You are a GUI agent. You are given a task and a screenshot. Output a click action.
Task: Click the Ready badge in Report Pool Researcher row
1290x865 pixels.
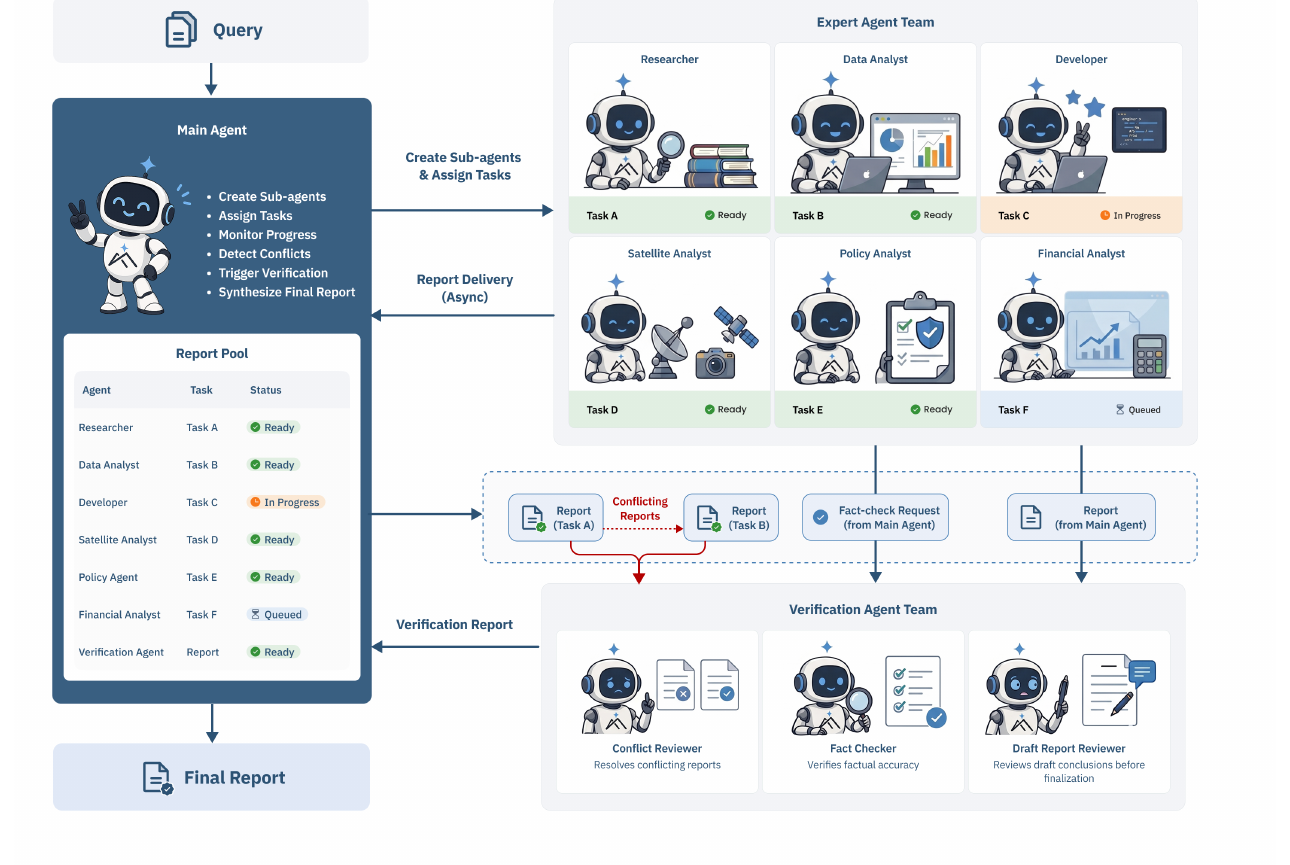[273, 428]
